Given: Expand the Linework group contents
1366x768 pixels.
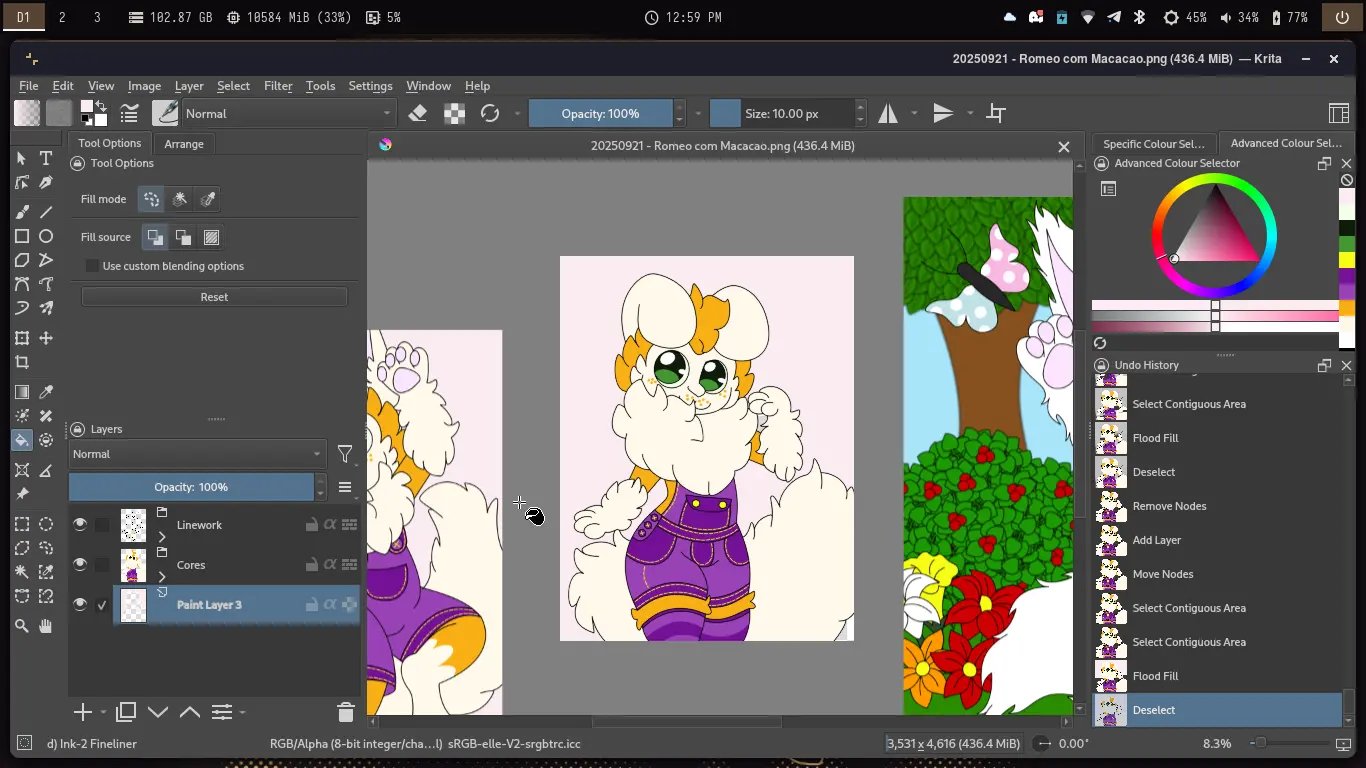Looking at the screenshot, I should [x=162, y=536].
